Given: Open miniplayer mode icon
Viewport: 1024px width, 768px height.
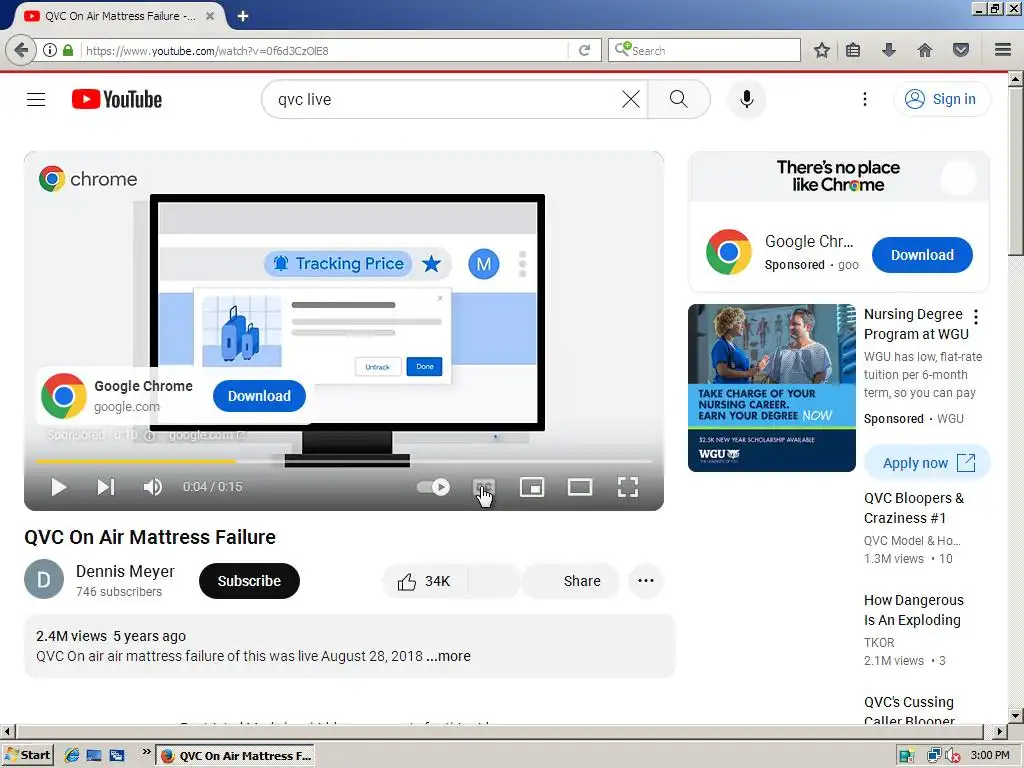Looking at the screenshot, I should [532, 487].
